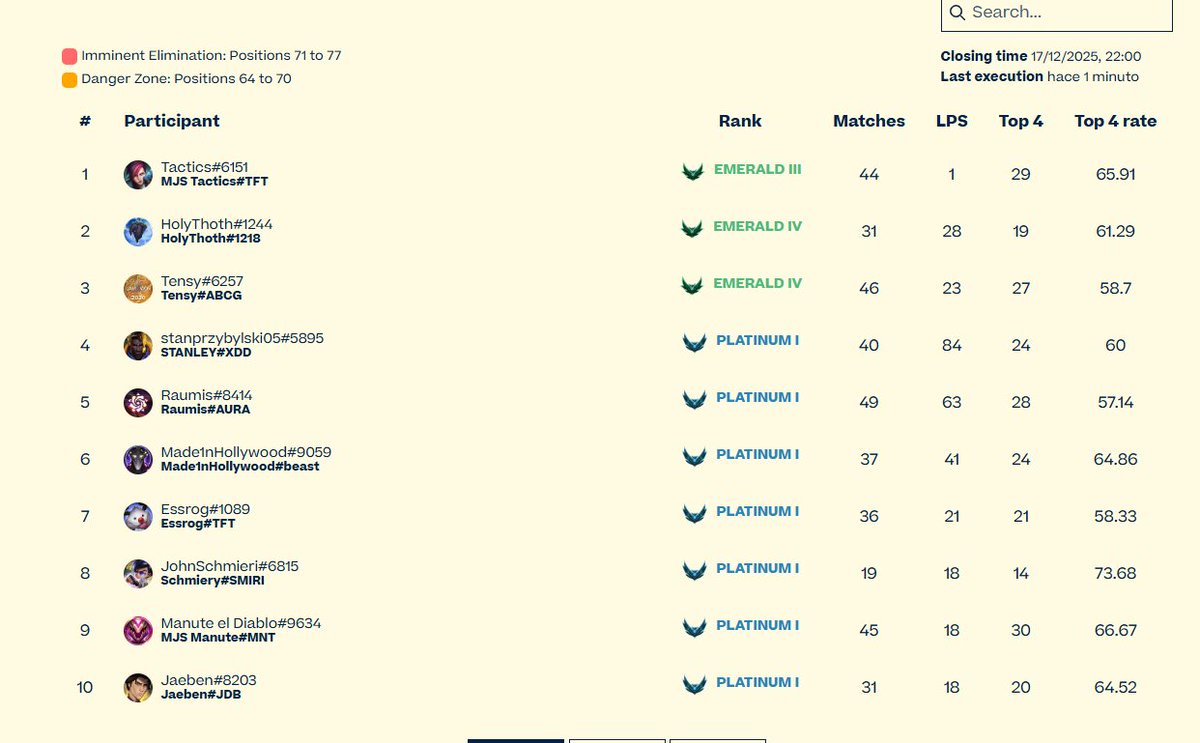This screenshot has height=743, width=1200.
Task: Click Closing time 17/12/2025, 22:00 text
Action: (1041, 57)
